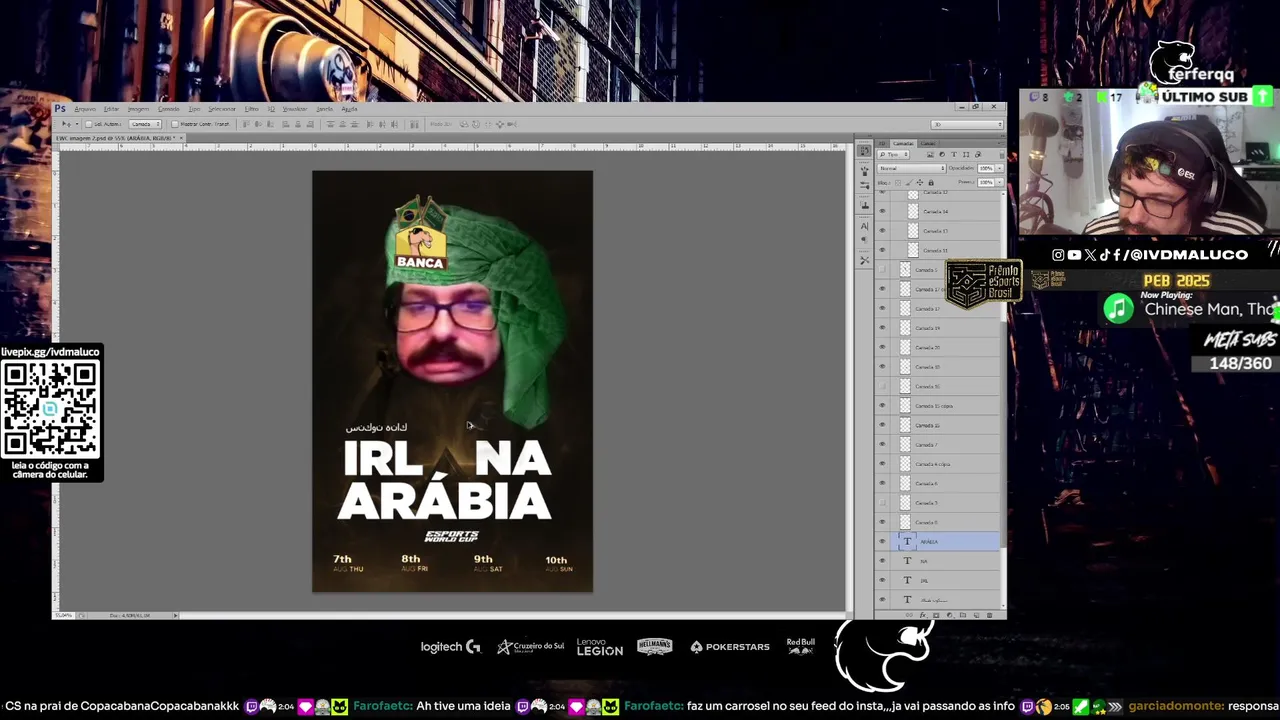
Task: Filter layers by adjustment layers icon
Action: [942, 154]
